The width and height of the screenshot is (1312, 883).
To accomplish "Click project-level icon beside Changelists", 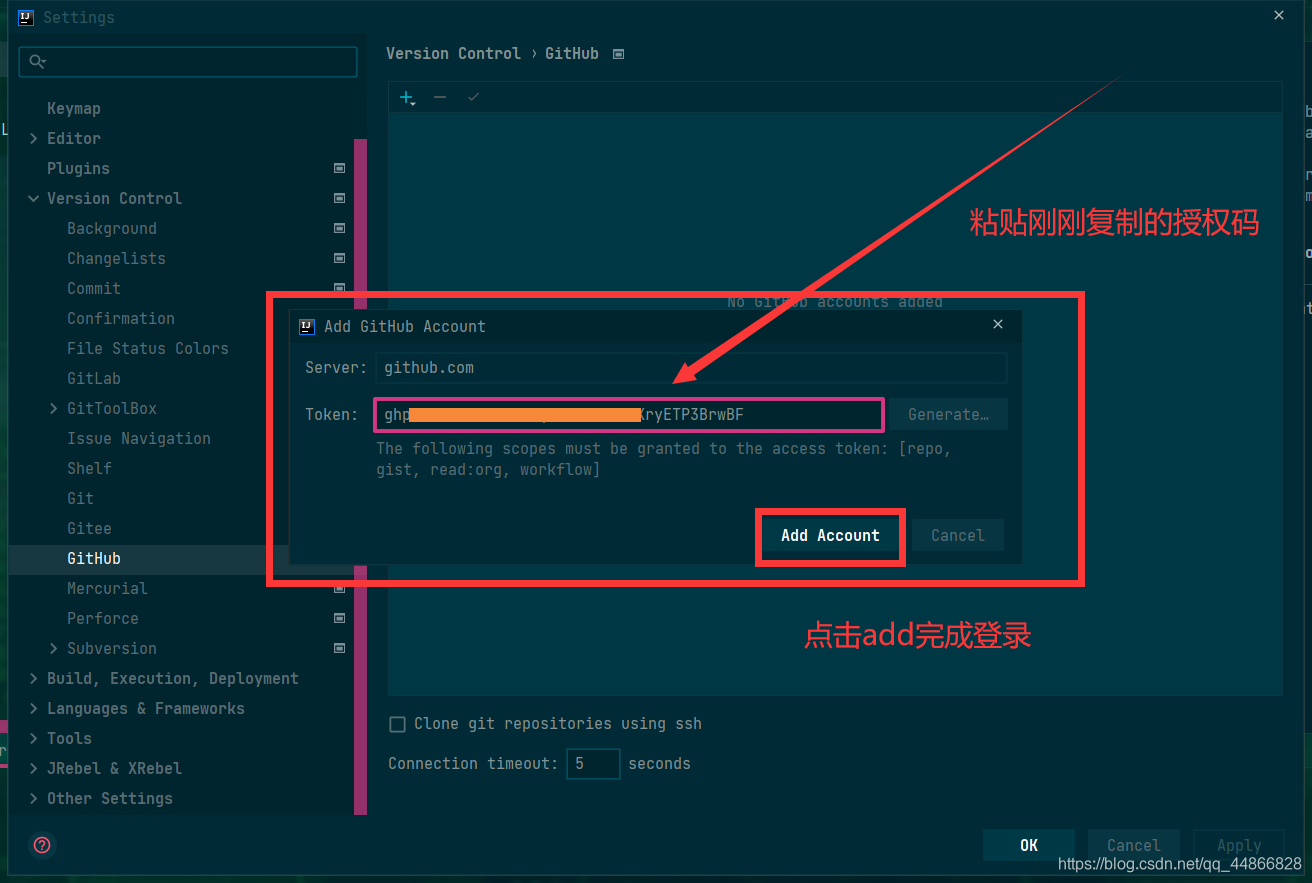I will pos(339,258).
